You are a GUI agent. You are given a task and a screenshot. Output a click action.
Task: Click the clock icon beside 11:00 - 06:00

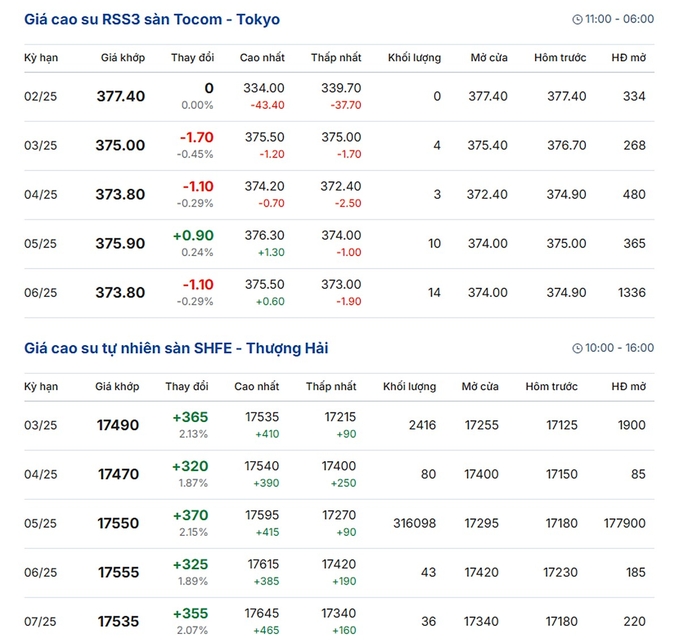[577, 20]
